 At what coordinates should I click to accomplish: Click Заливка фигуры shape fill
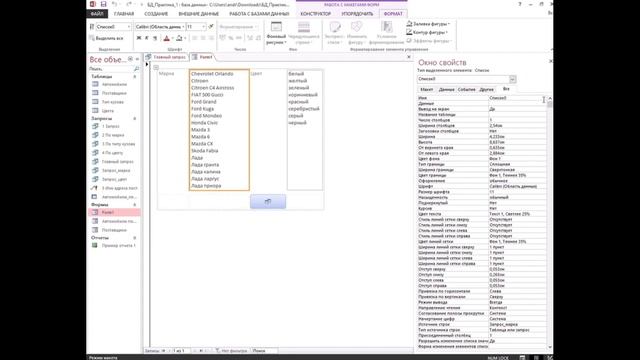(428, 24)
